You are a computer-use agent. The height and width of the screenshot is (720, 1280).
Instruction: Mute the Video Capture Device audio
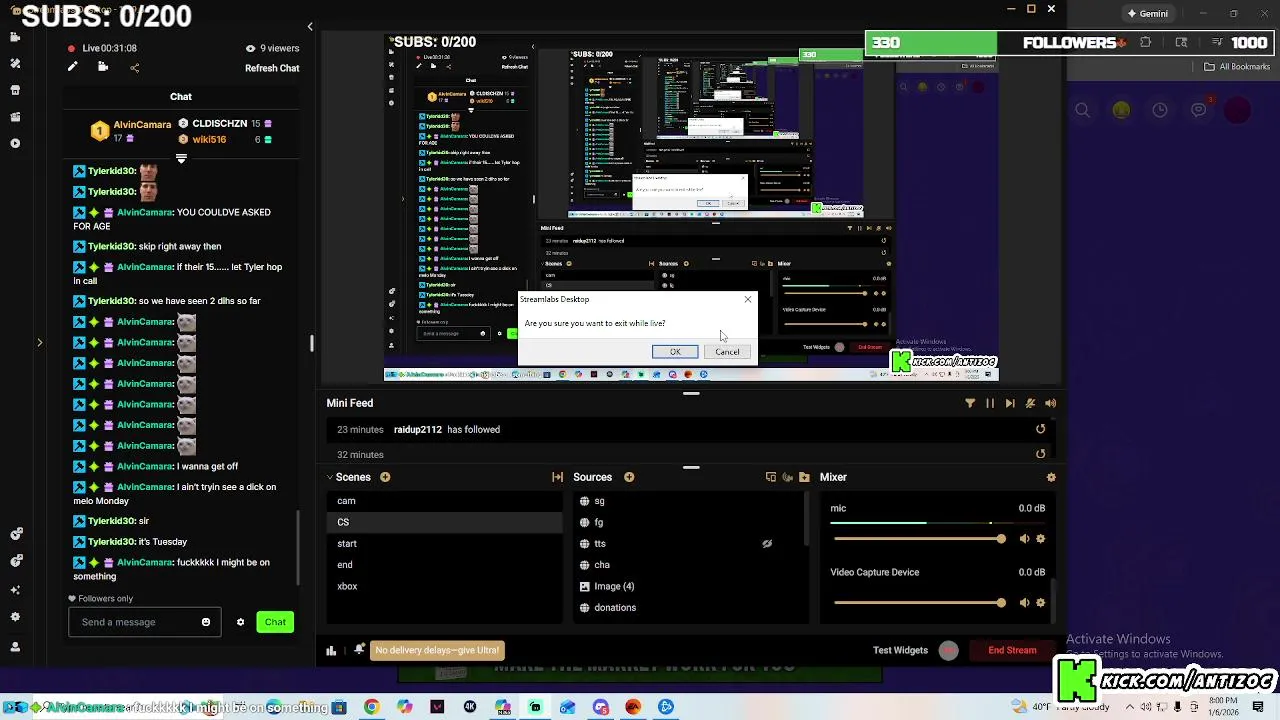(x=1024, y=602)
